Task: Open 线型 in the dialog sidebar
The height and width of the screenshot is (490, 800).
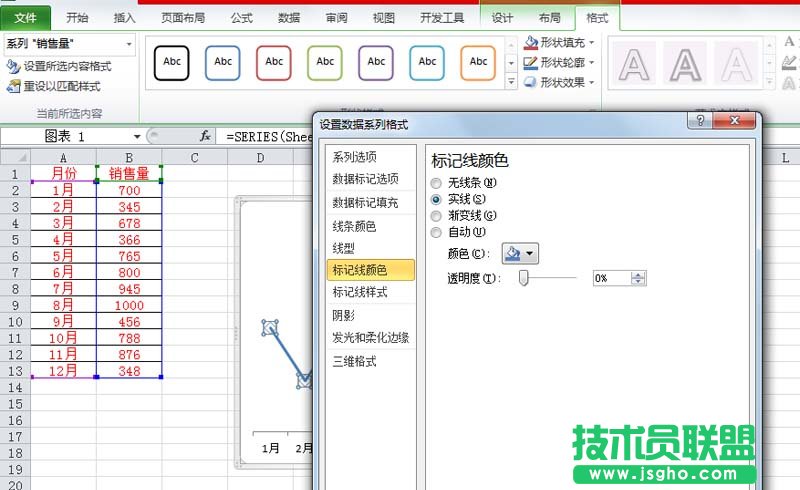Action: point(370,249)
